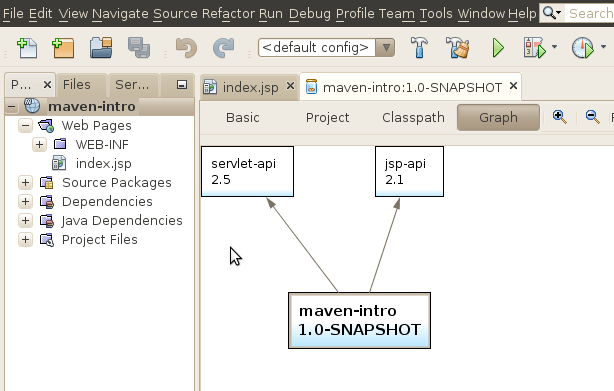The image size is (614, 391).
Task: Expand the WEB-INF folder
Action: [x=40, y=144]
